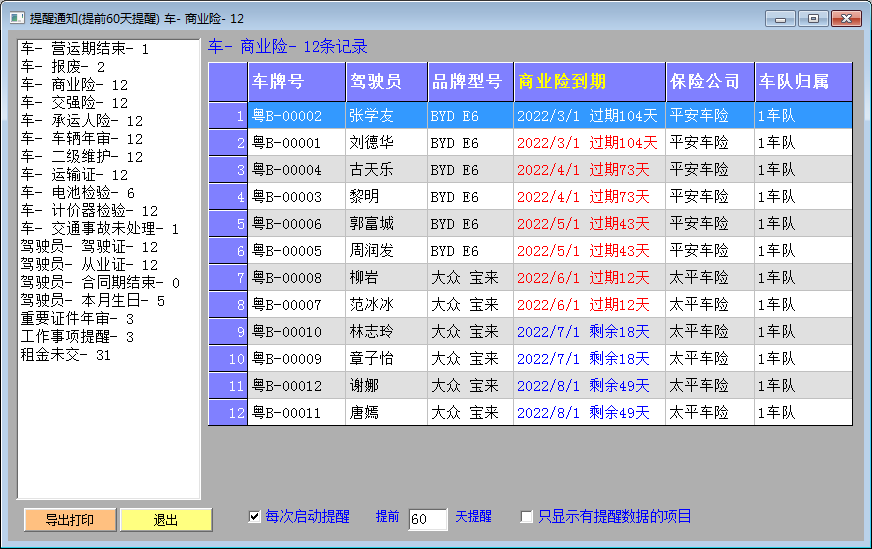The width and height of the screenshot is (872, 549).
Task: Click the 2022/7/1 剩余18天 cell in 林志玲's row
Action: tap(589, 332)
